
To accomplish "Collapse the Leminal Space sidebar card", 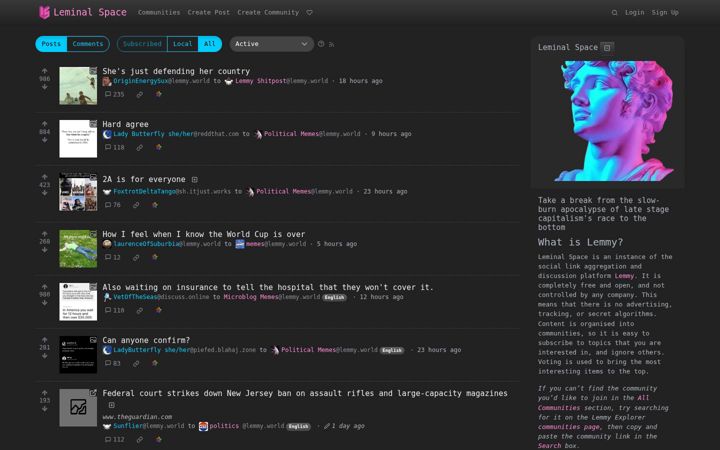I will [607, 47].
